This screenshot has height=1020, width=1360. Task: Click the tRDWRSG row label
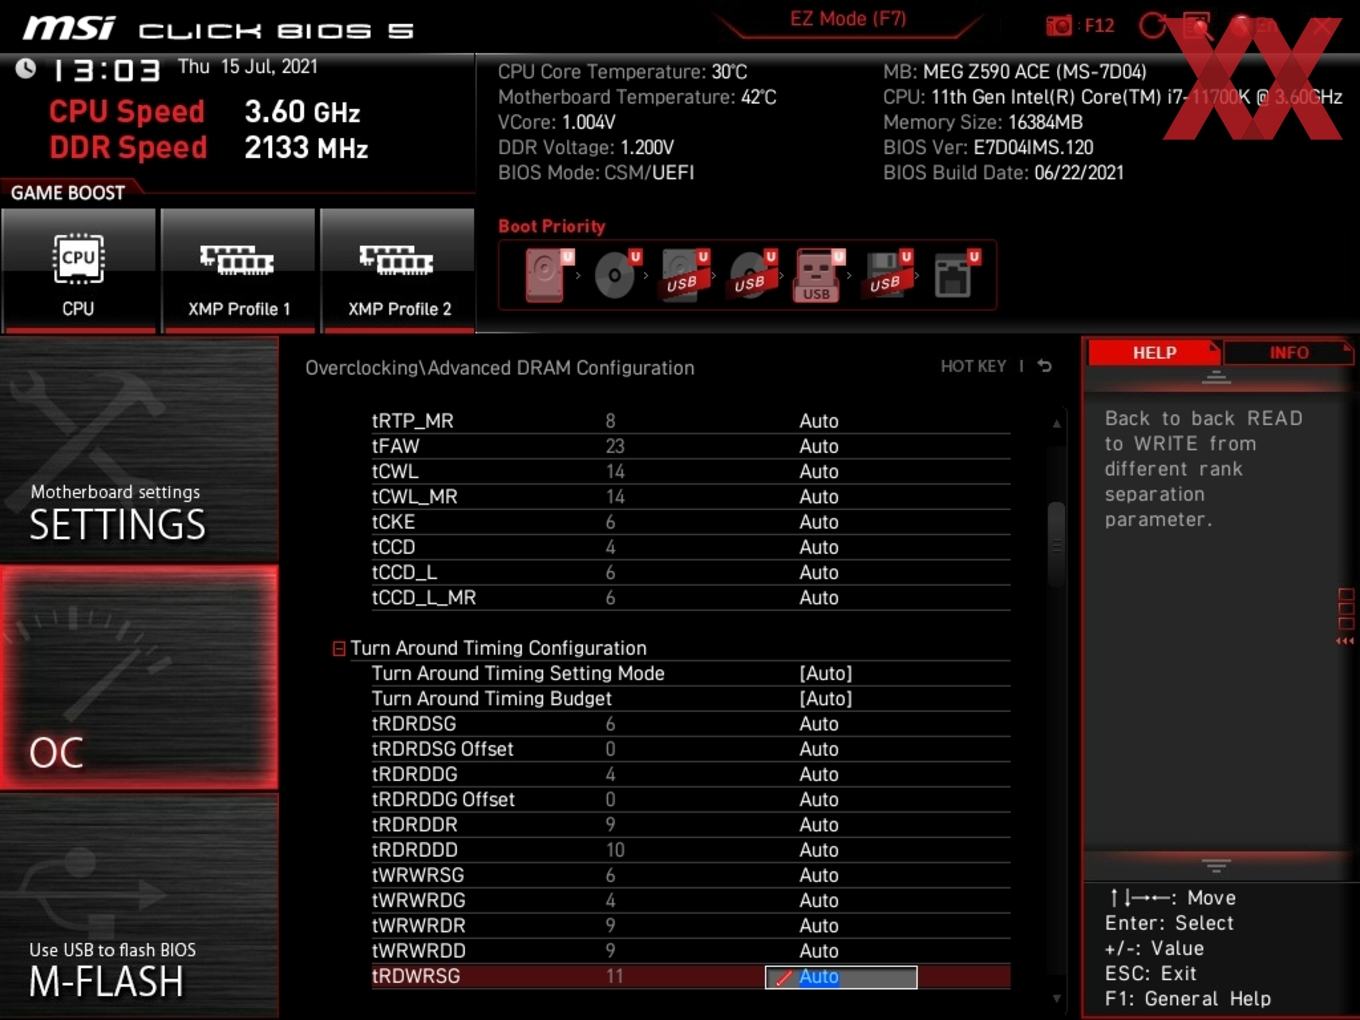click(x=416, y=976)
